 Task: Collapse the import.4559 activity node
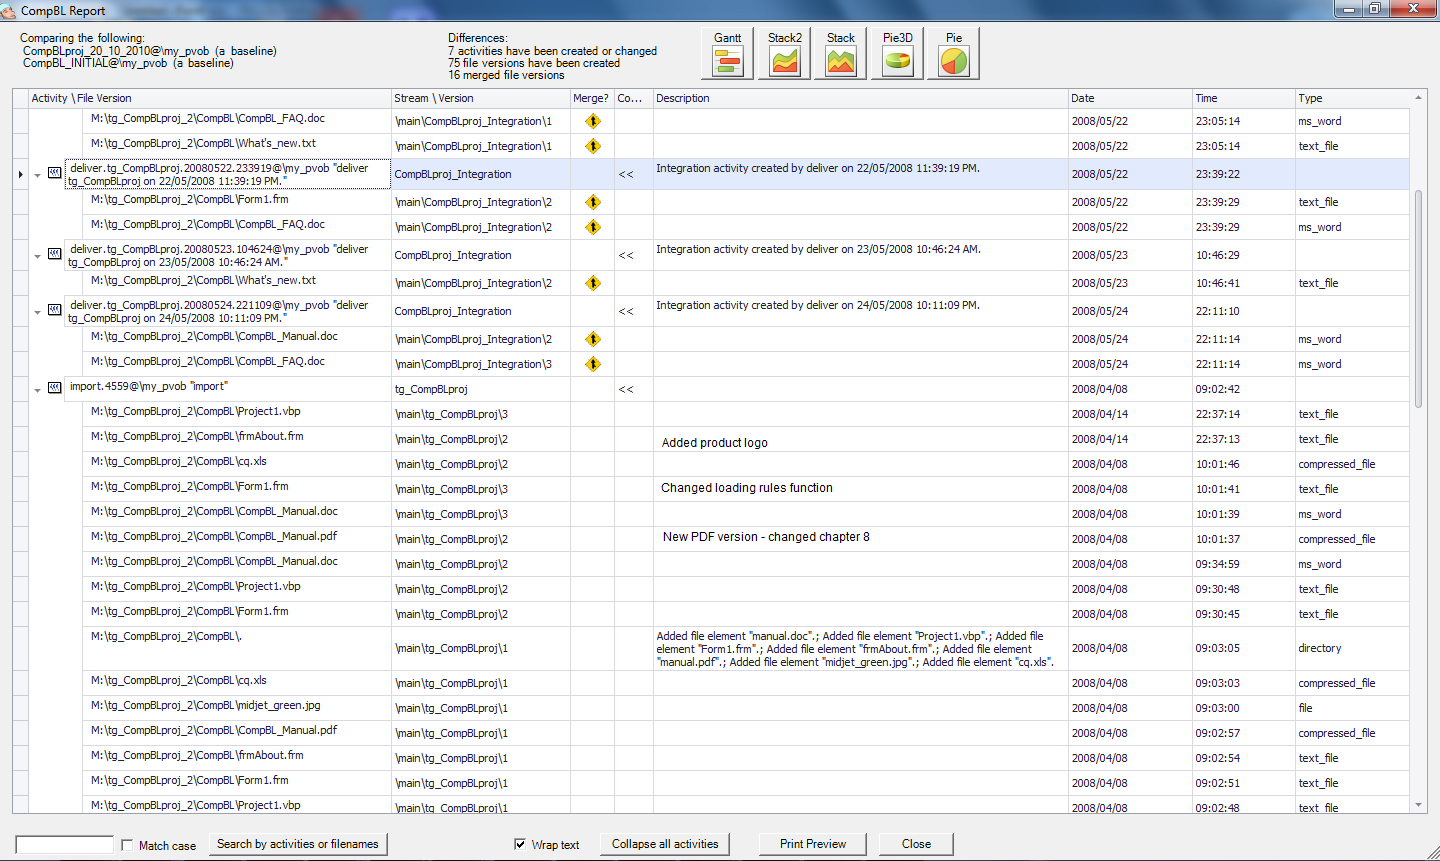tap(38, 390)
